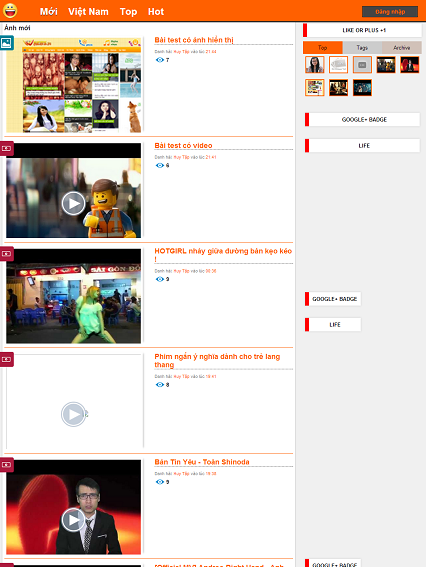Click the Đăng nhập login button
The height and width of the screenshot is (567, 426).
pyautogui.click(x=390, y=12)
